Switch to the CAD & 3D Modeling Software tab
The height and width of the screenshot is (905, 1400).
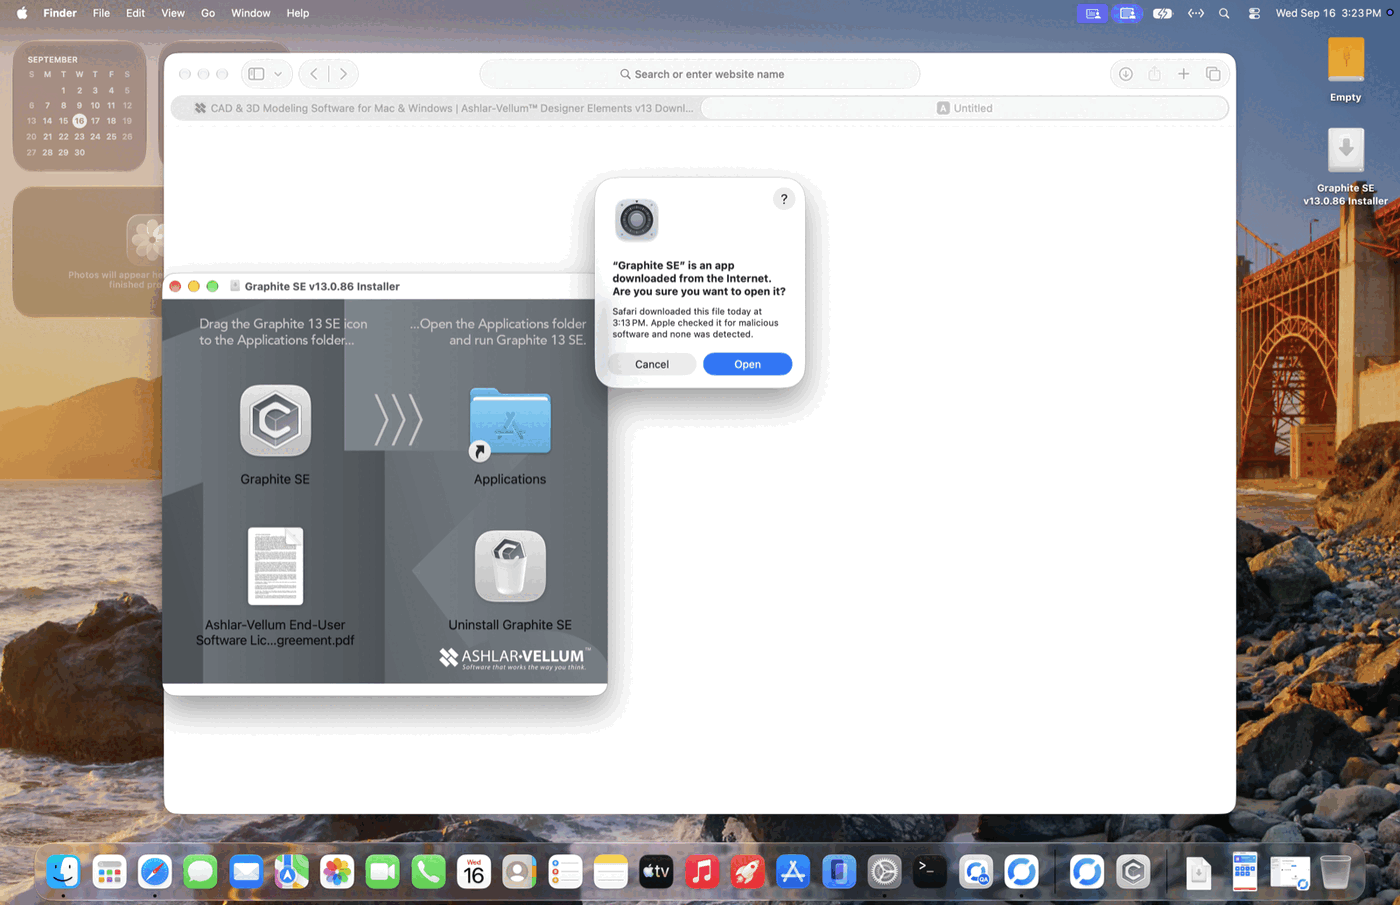[x=436, y=108]
